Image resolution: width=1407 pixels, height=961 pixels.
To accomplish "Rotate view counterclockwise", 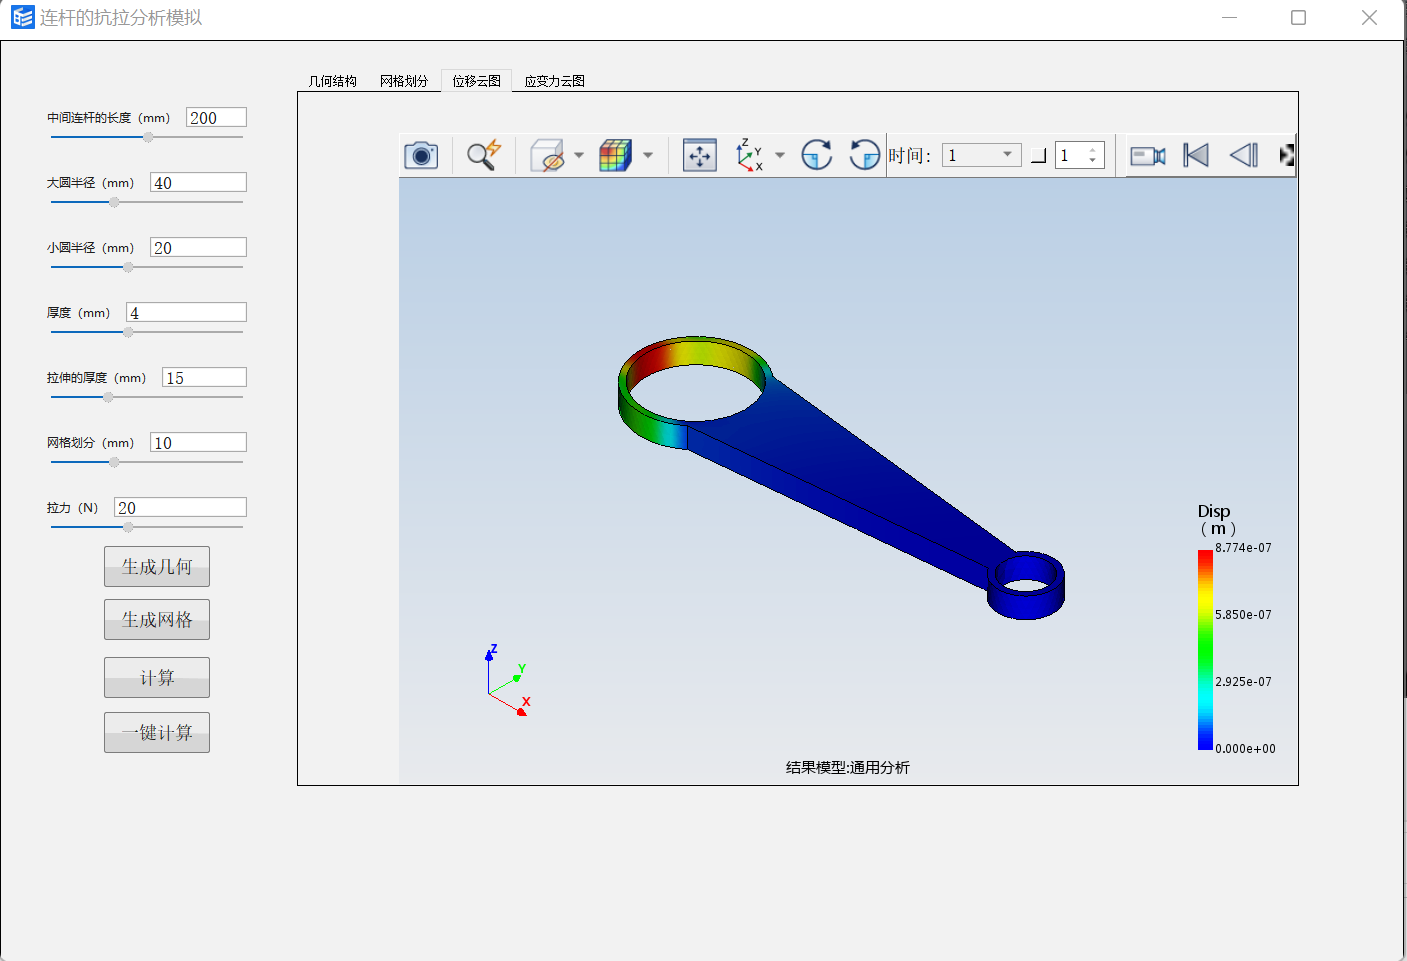I will 864,155.
